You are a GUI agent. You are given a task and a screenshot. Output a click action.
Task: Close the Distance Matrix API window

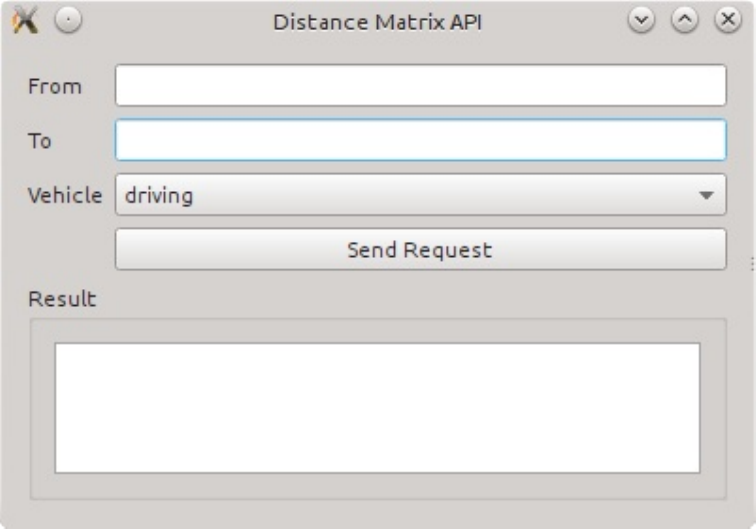[x=727, y=21]
